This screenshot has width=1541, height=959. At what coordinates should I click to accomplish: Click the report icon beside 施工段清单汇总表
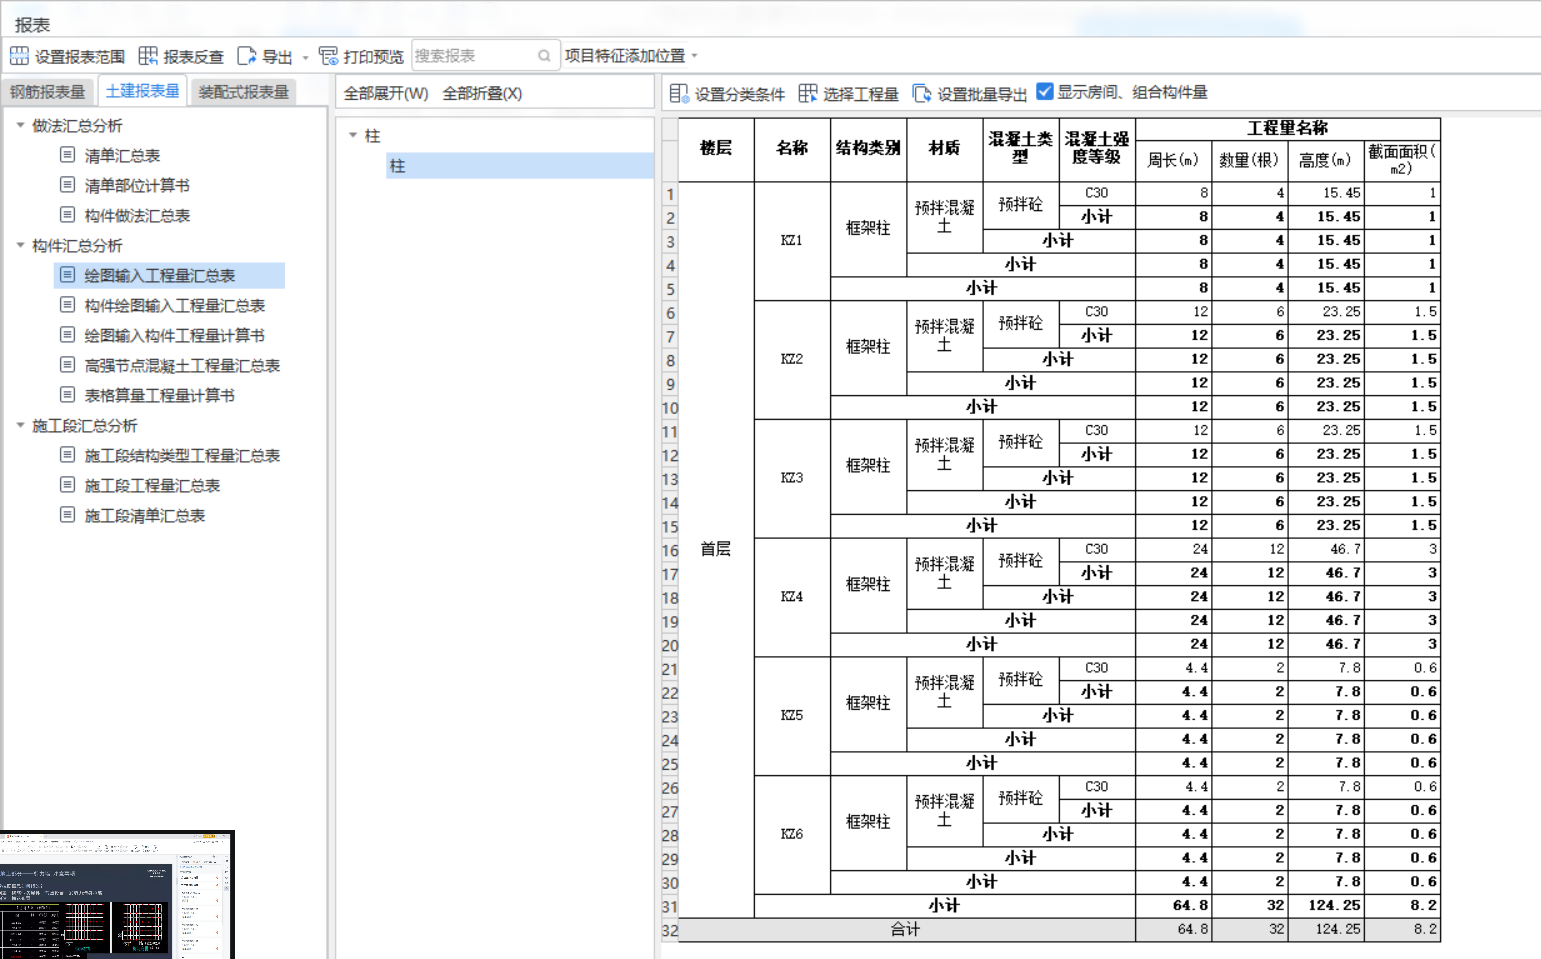(x=67, y=514)
